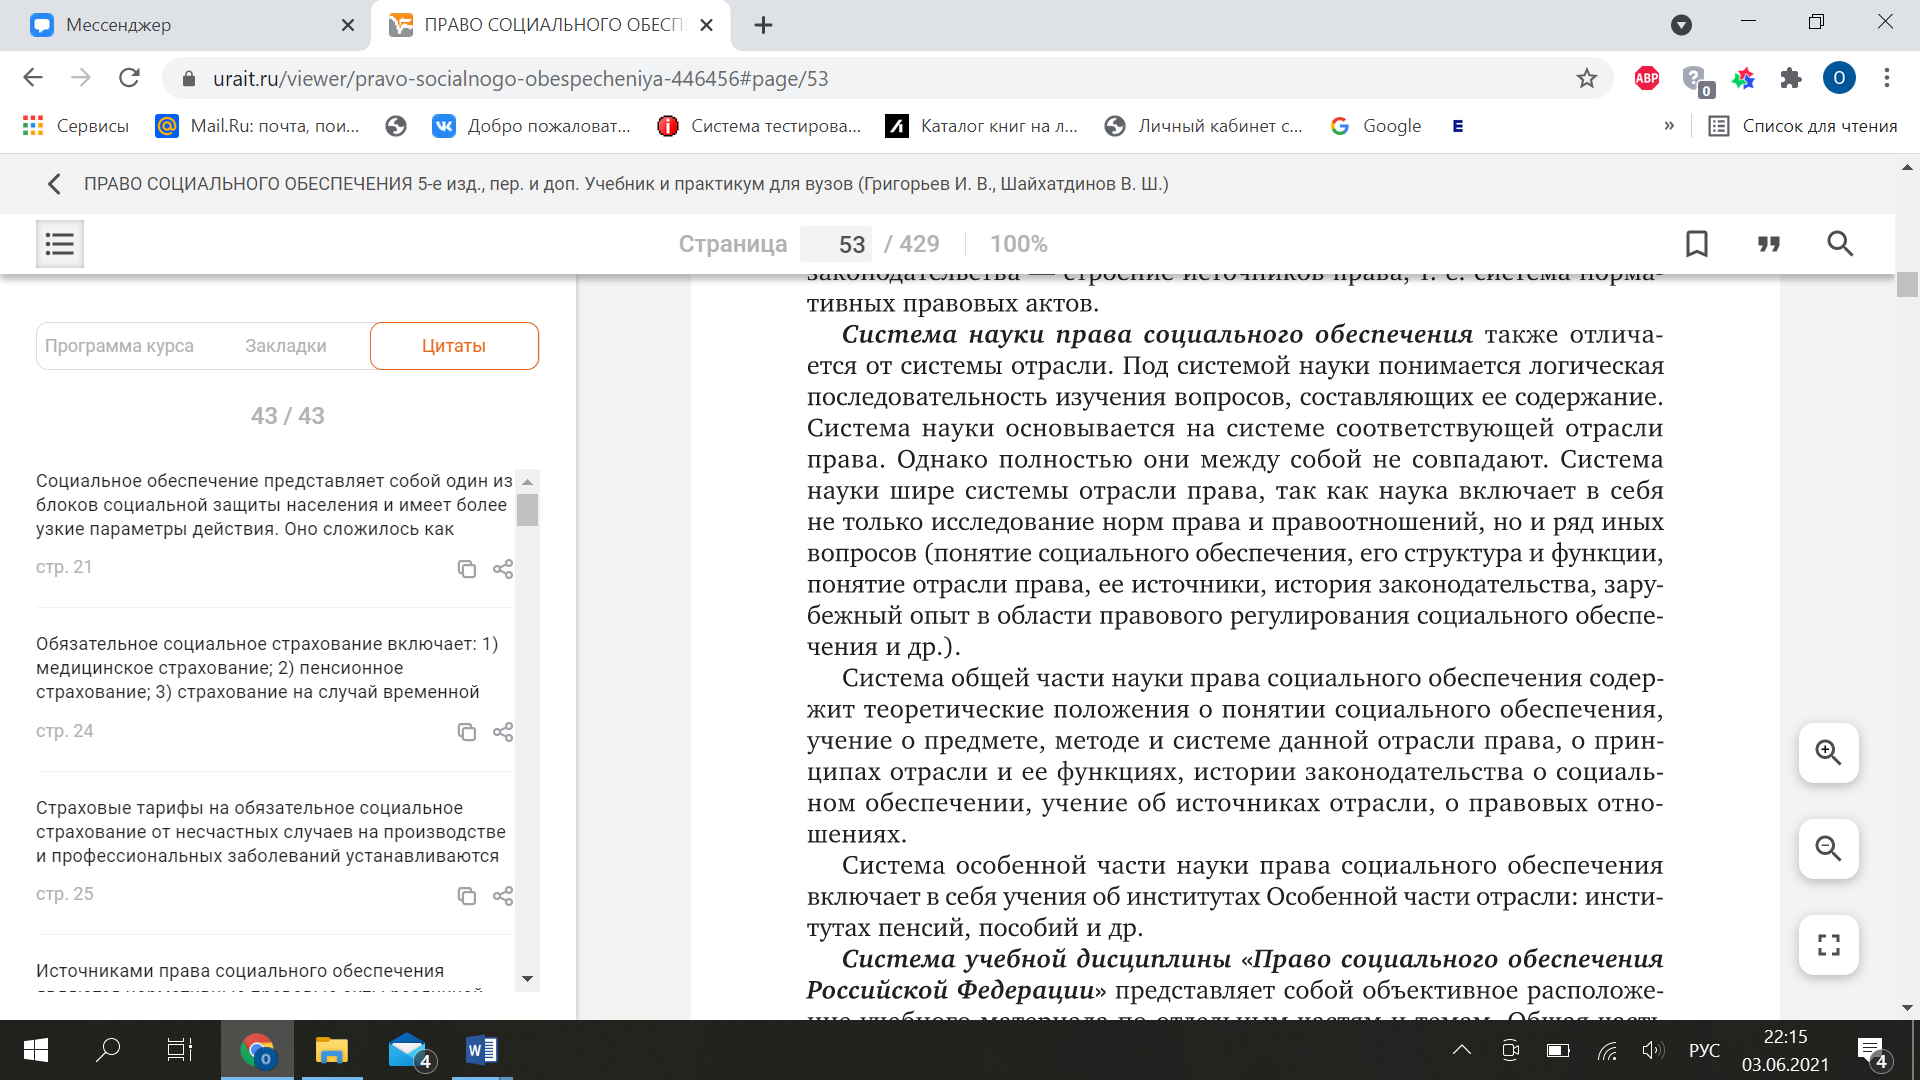1920x1080 pixels.
Task: Click the quotes list scrollbar up arrow
Action: [x=528, y=482]
